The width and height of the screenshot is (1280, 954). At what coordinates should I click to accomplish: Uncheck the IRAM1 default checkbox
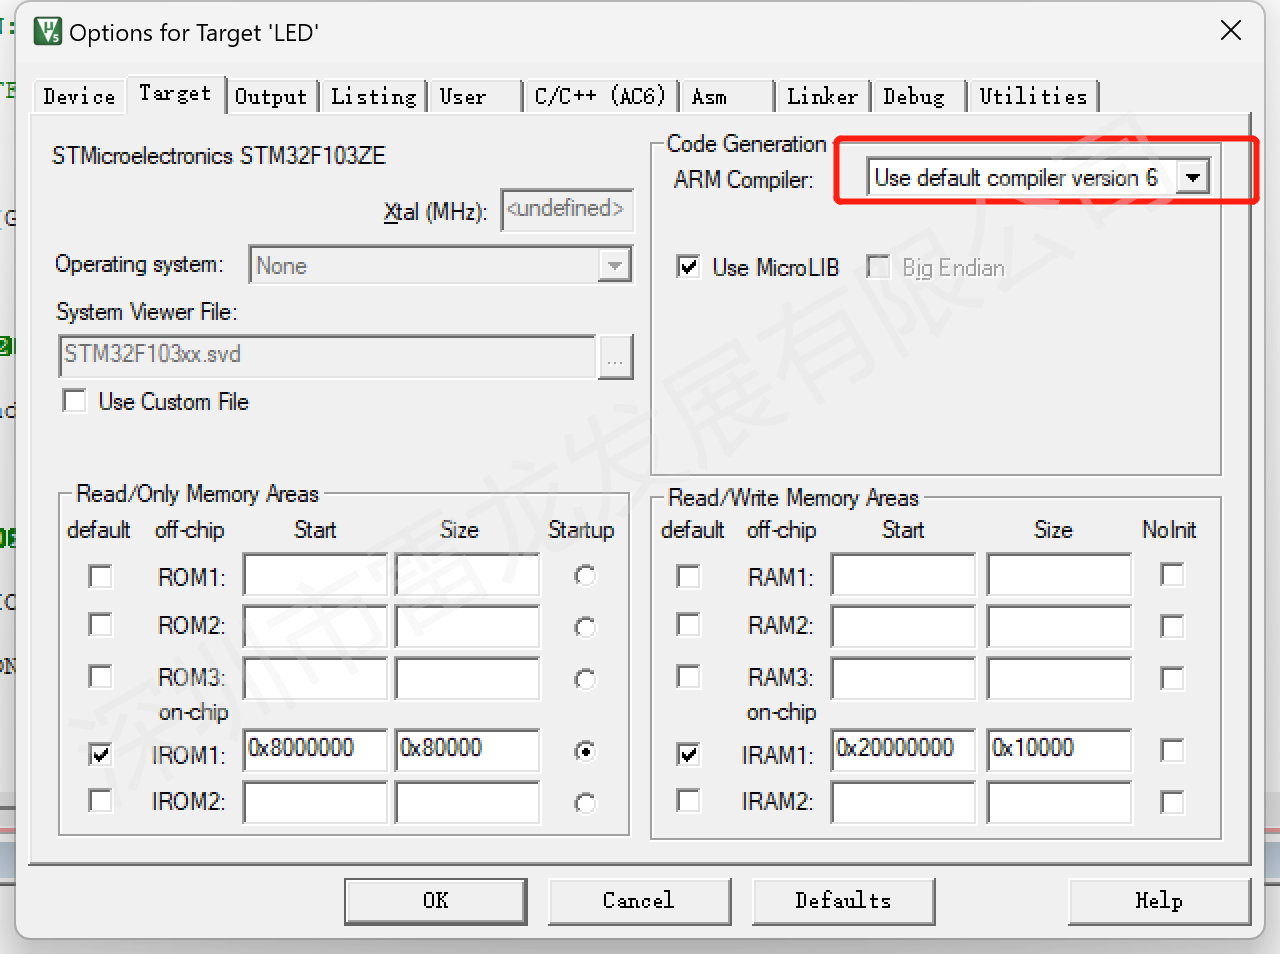click(x=688, y=754)
